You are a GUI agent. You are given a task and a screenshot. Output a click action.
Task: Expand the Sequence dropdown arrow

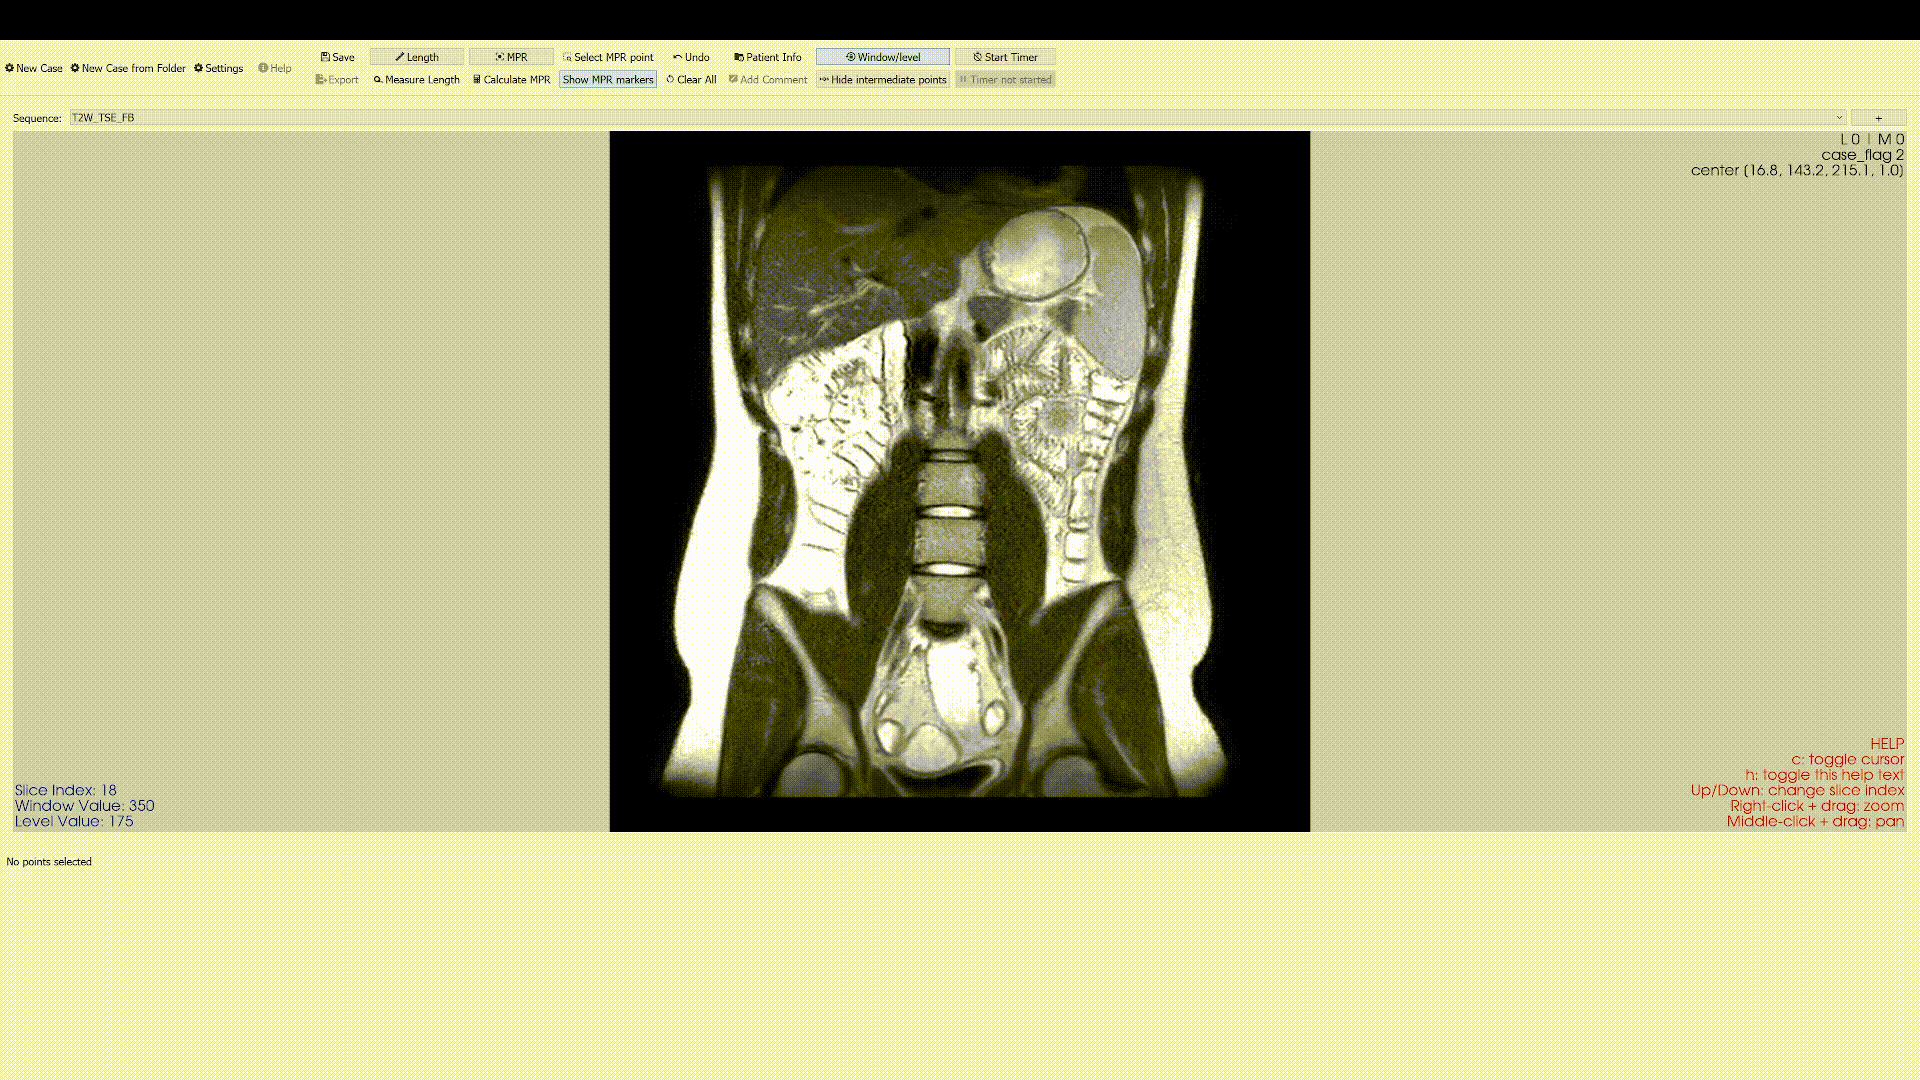(x=1838, y=118)
